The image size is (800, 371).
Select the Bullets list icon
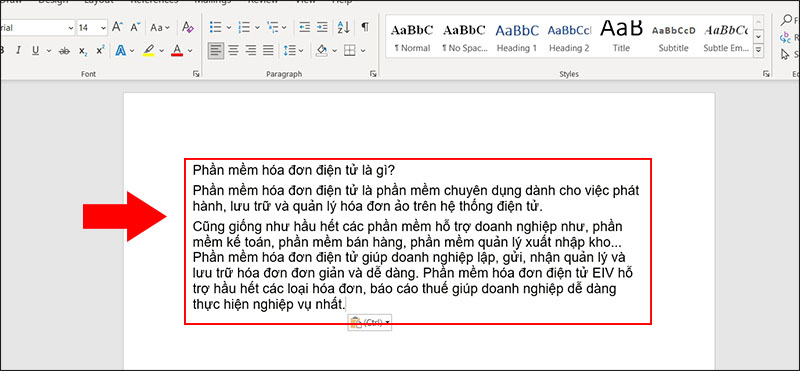(216, 27)
